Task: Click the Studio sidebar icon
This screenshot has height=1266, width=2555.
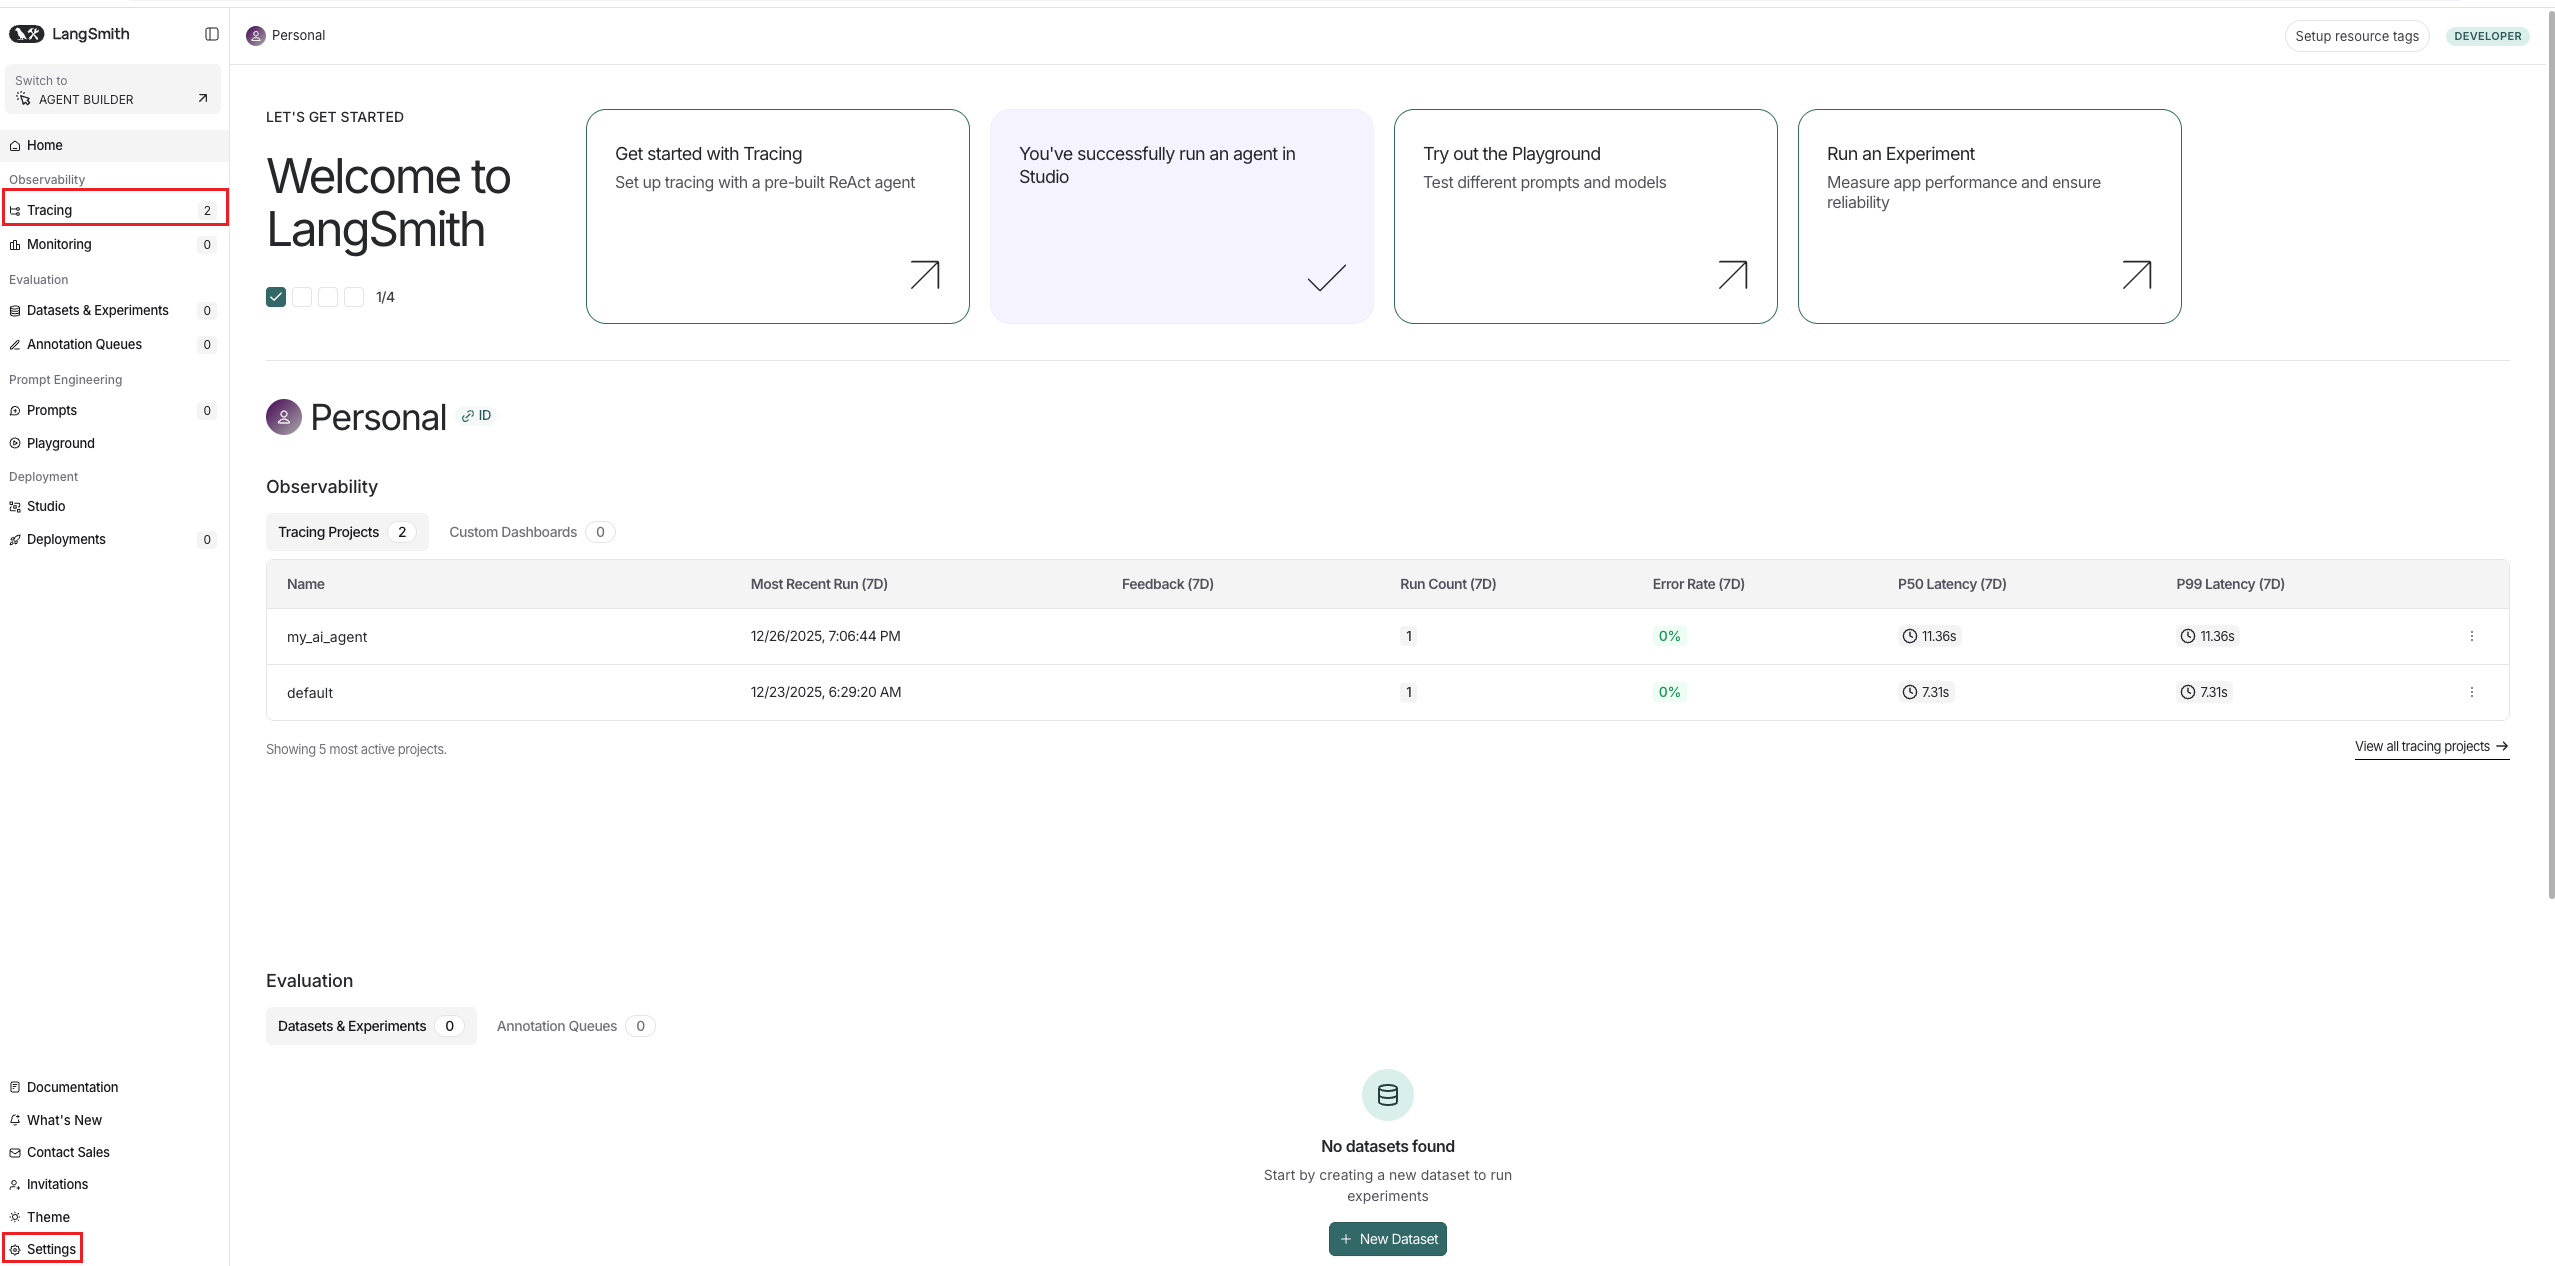Action: coord(15,507)
